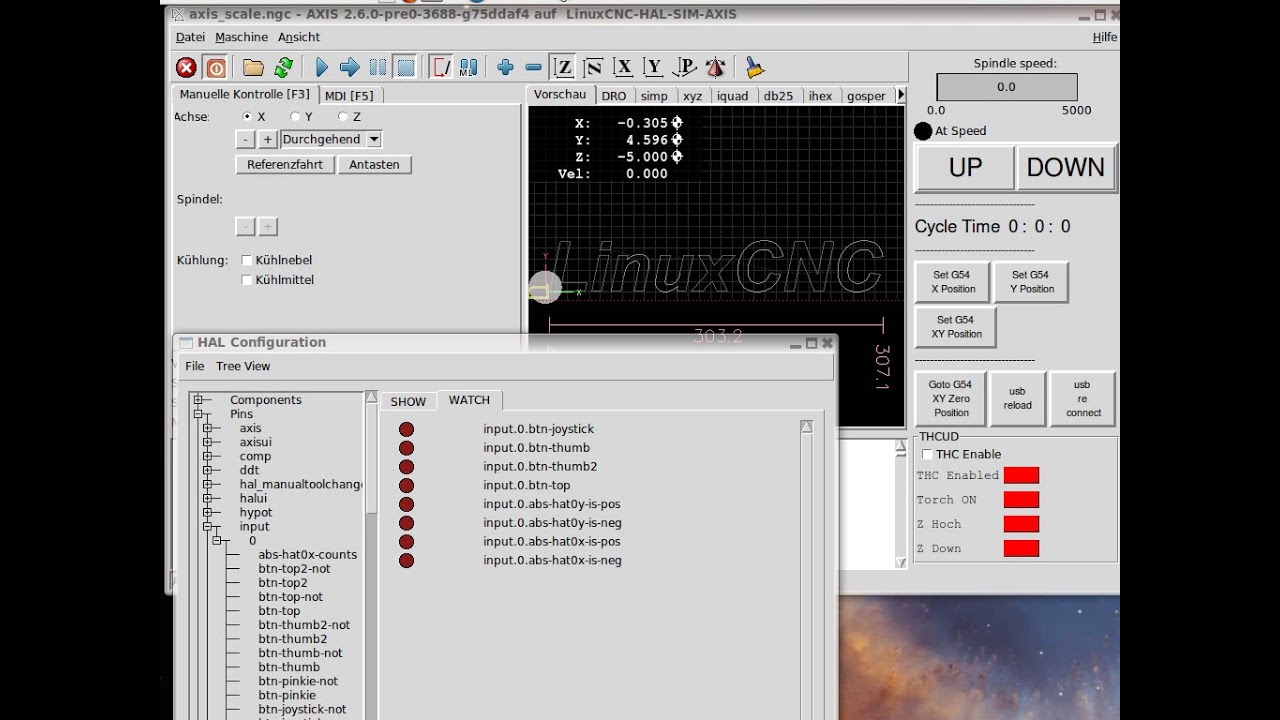Open the Maschine menu
The width and height of the screenshot is (1280, 720).
click(241, 37)
